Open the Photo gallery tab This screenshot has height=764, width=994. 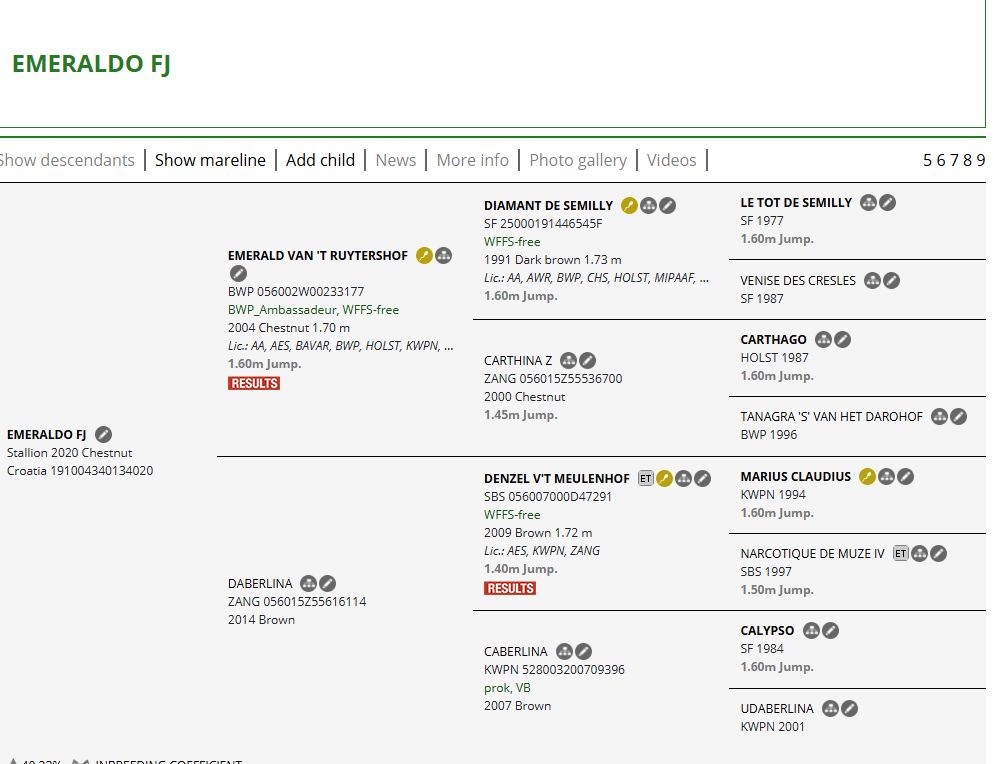(x=578, y=160)
